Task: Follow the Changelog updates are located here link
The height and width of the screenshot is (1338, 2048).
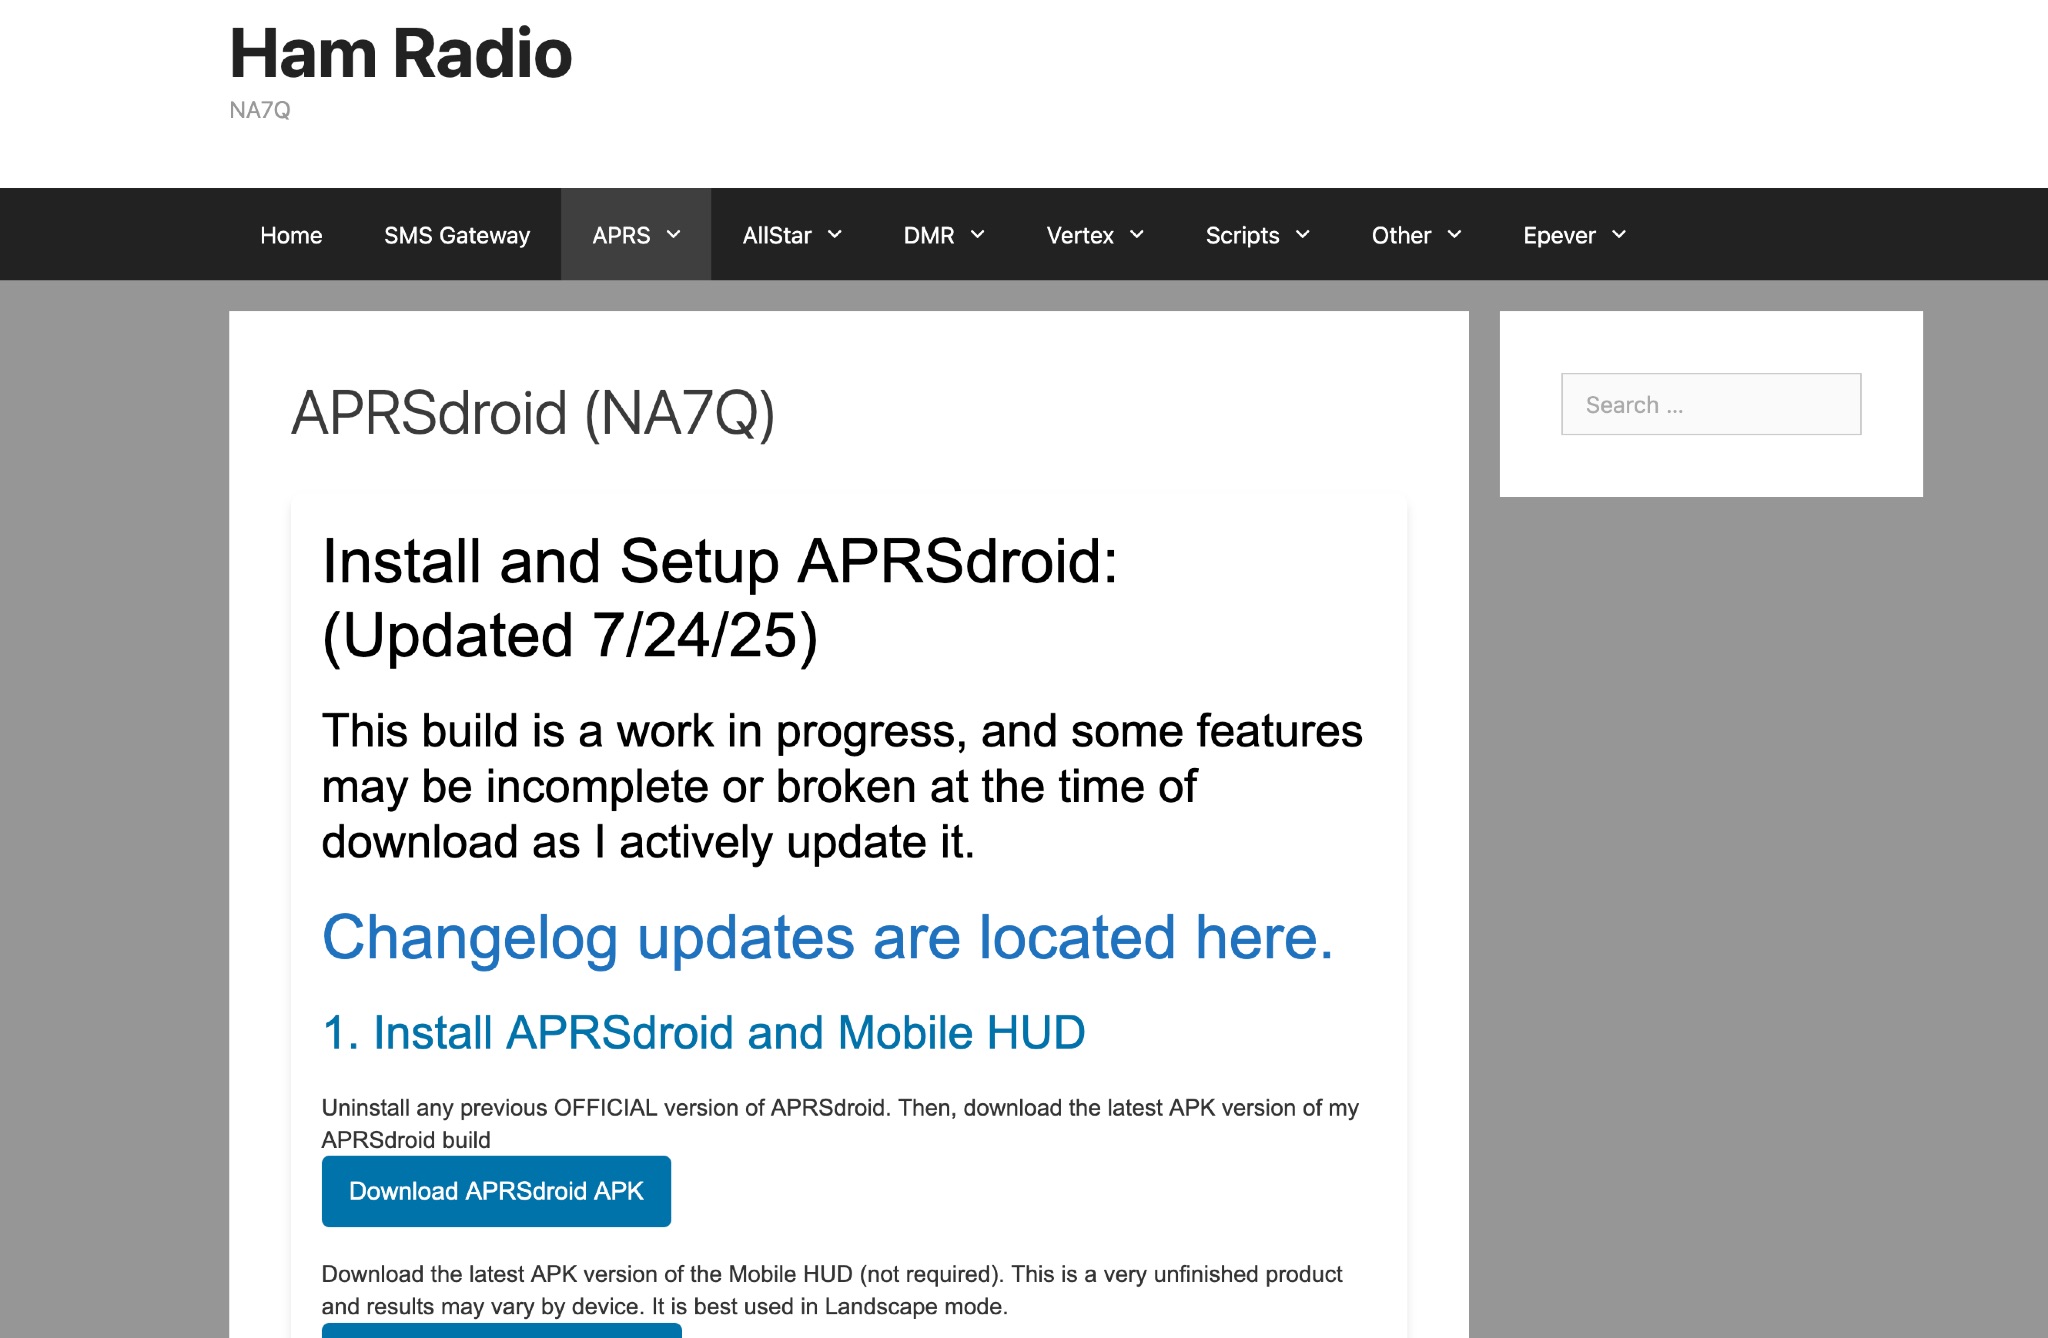Action: coord(827,938)
